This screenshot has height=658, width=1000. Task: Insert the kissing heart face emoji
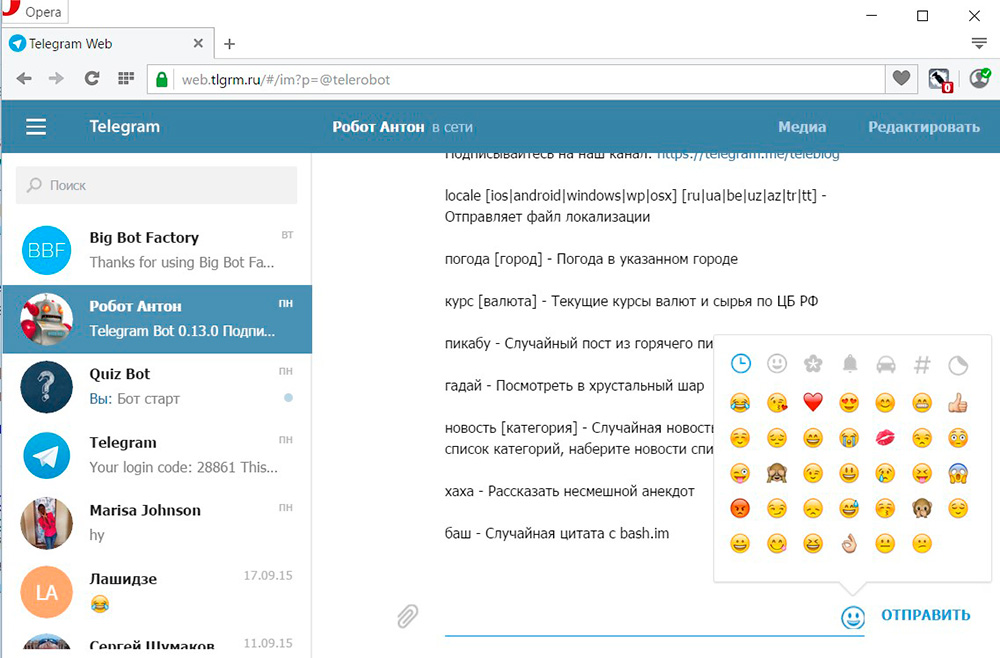[x=777, y=402]
